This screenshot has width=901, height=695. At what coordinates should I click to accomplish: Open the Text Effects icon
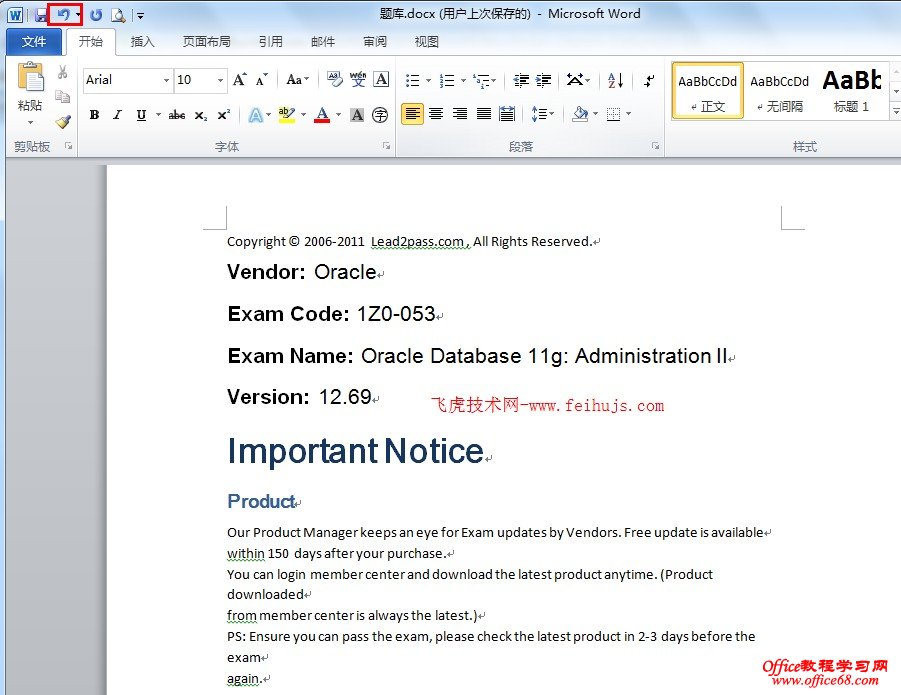click(255, 115)
